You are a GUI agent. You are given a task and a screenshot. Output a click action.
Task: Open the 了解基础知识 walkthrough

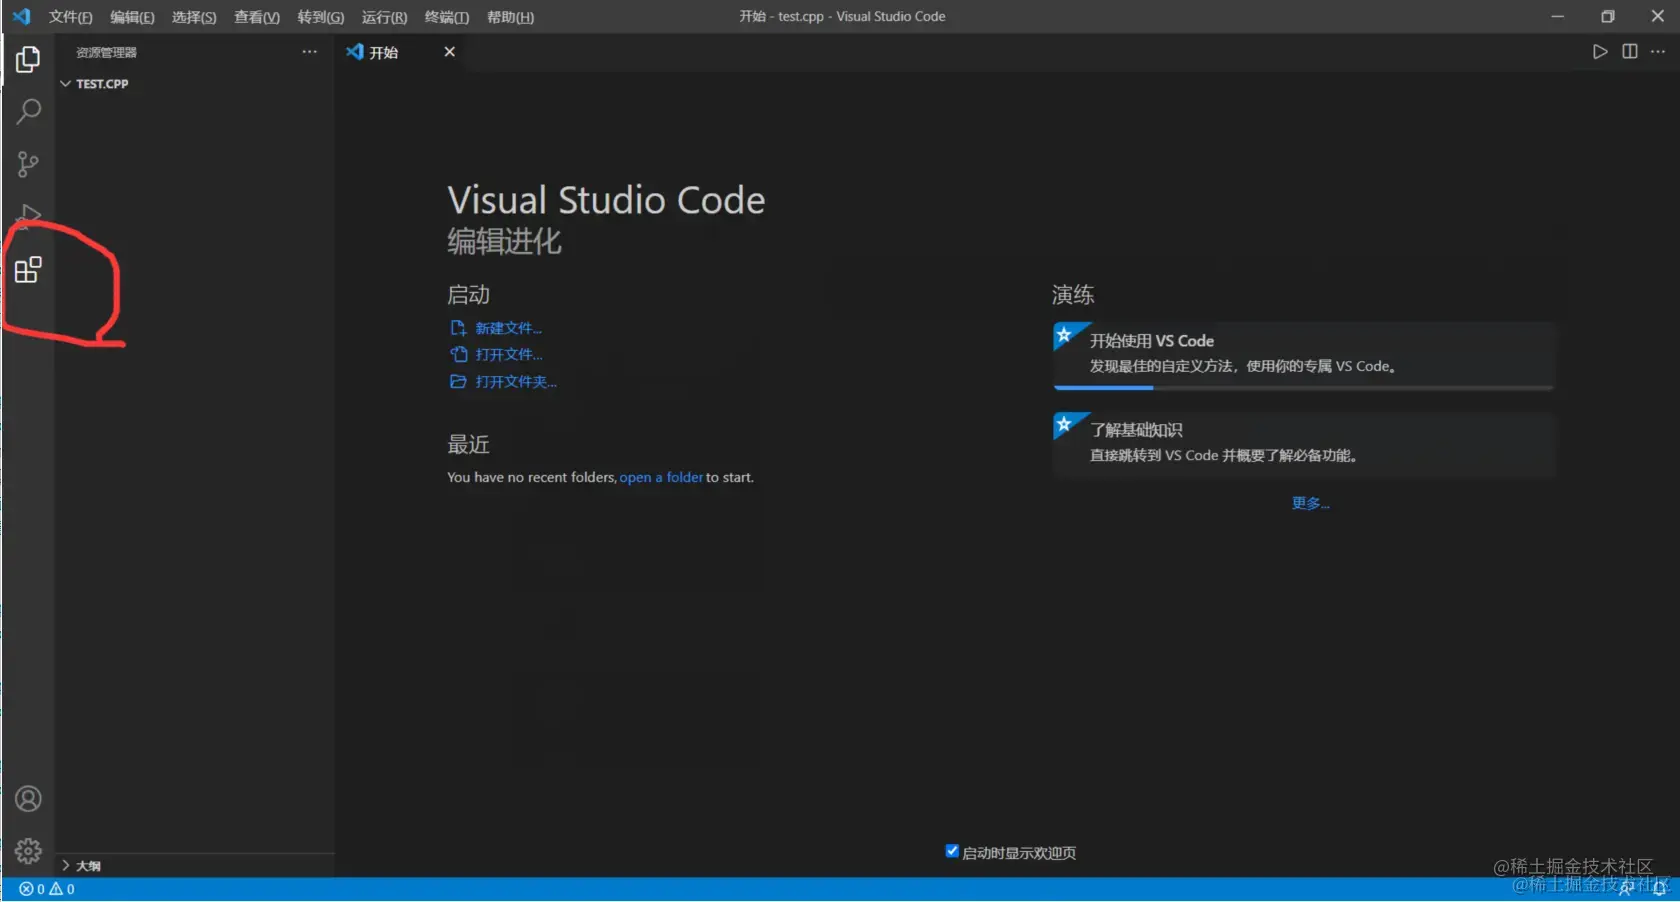coord(1304,443)
